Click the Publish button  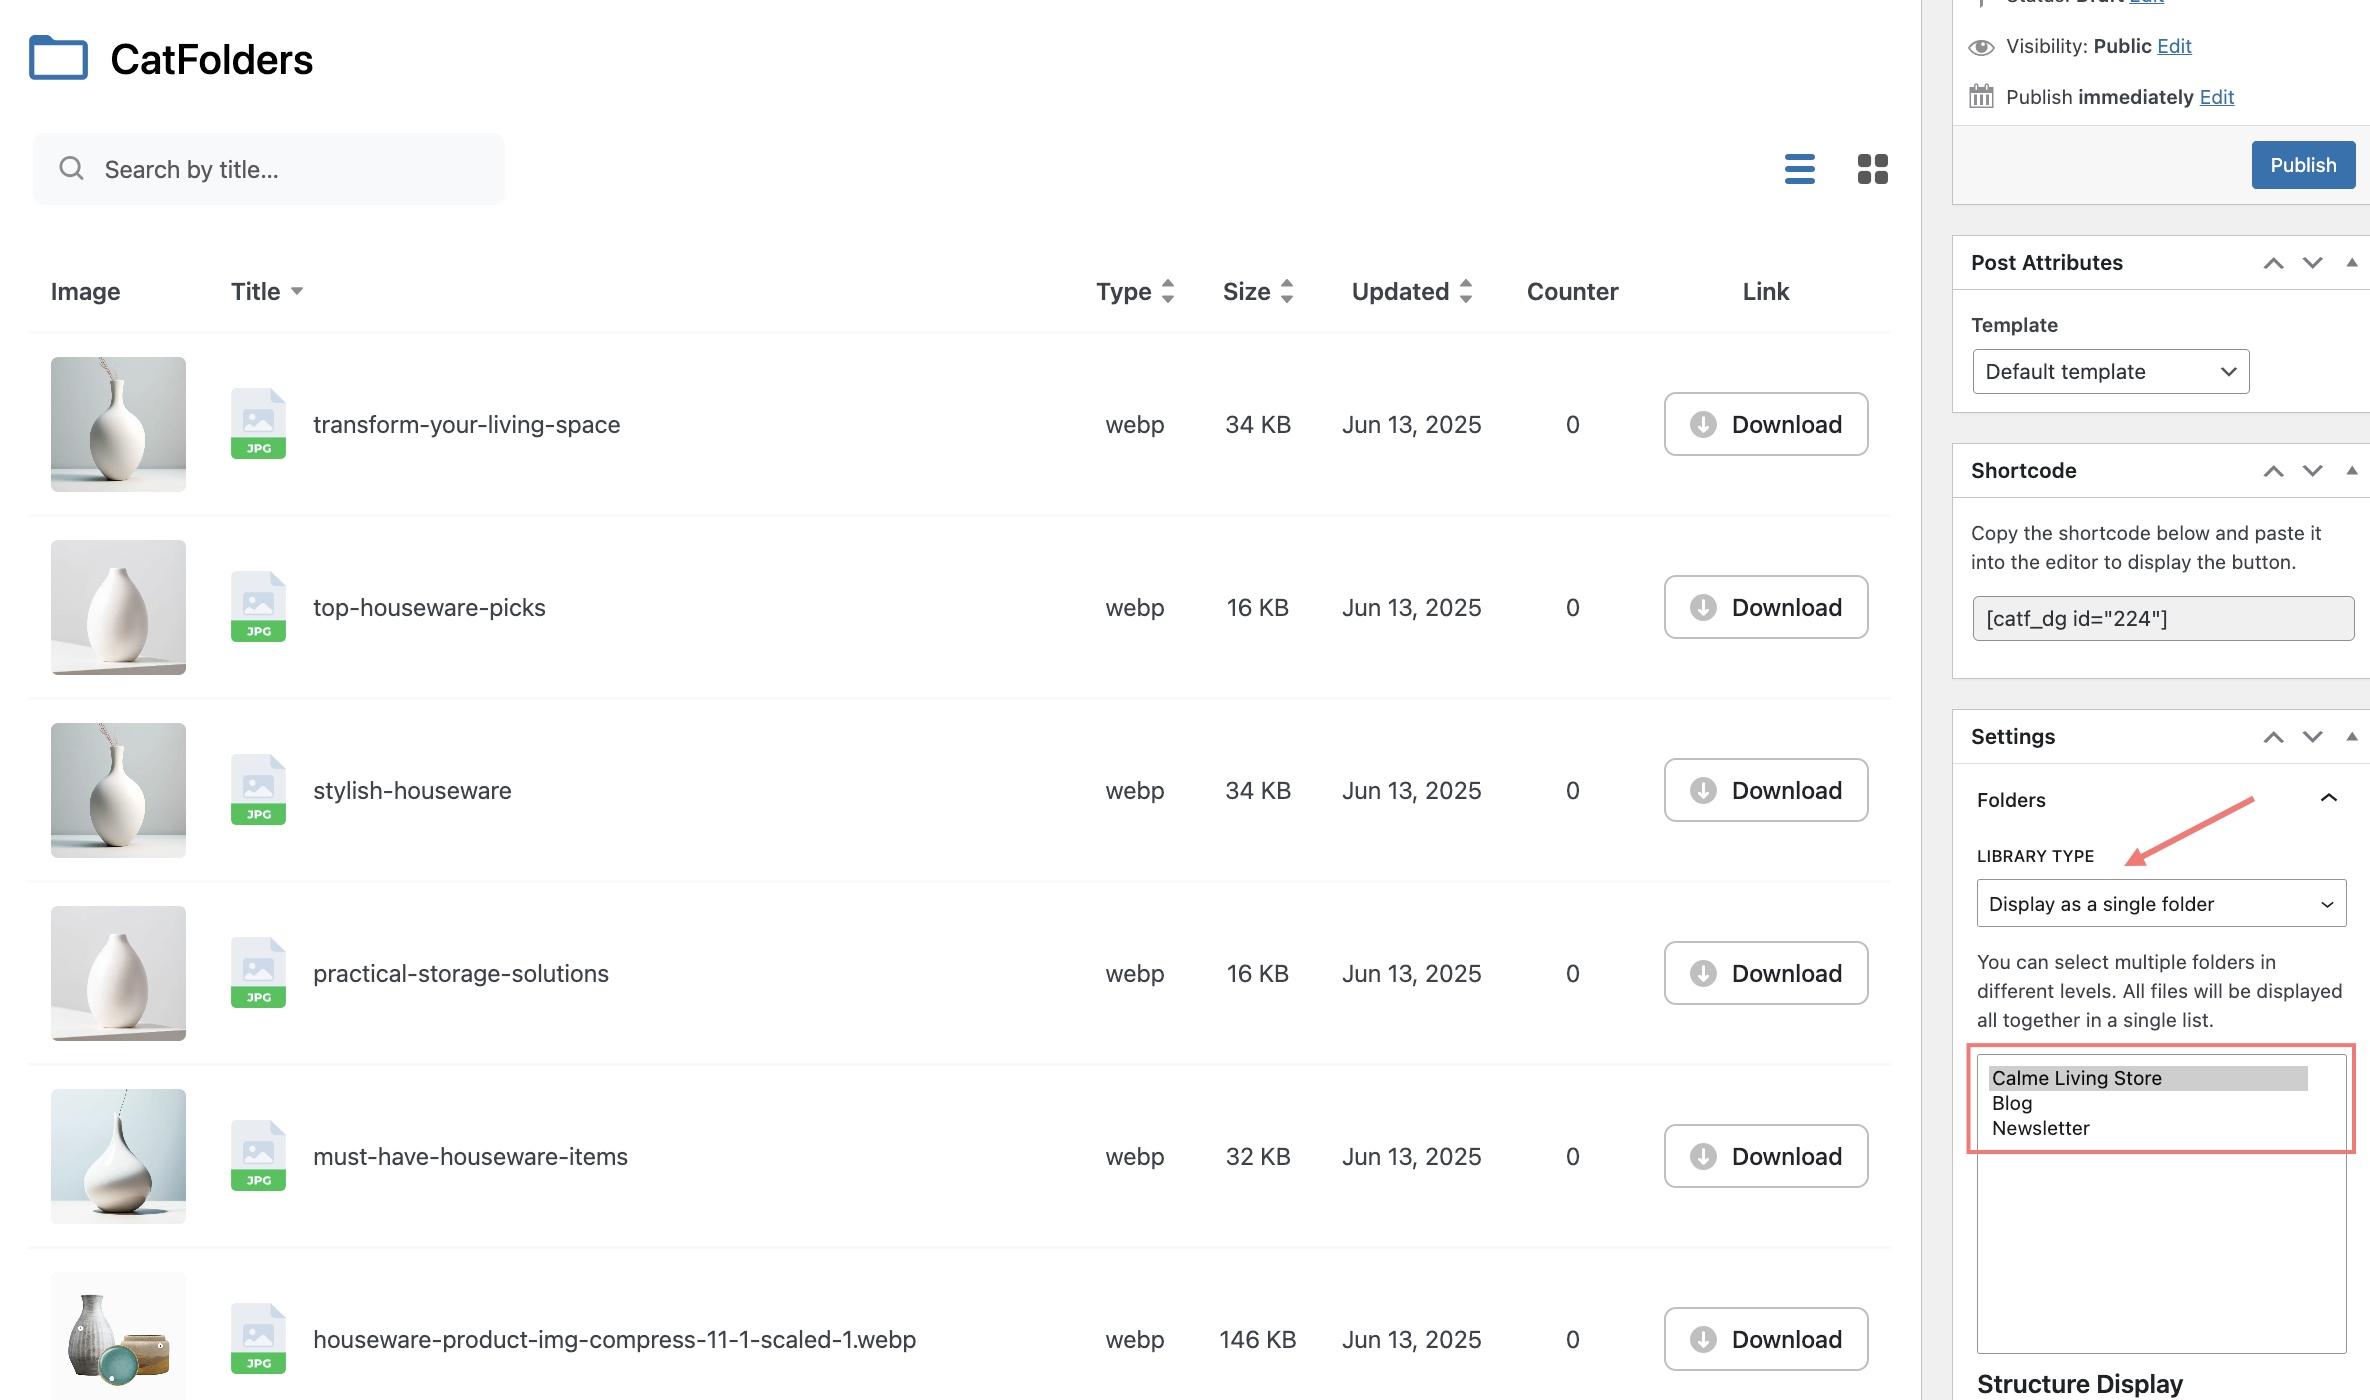tap(2303, 165)
